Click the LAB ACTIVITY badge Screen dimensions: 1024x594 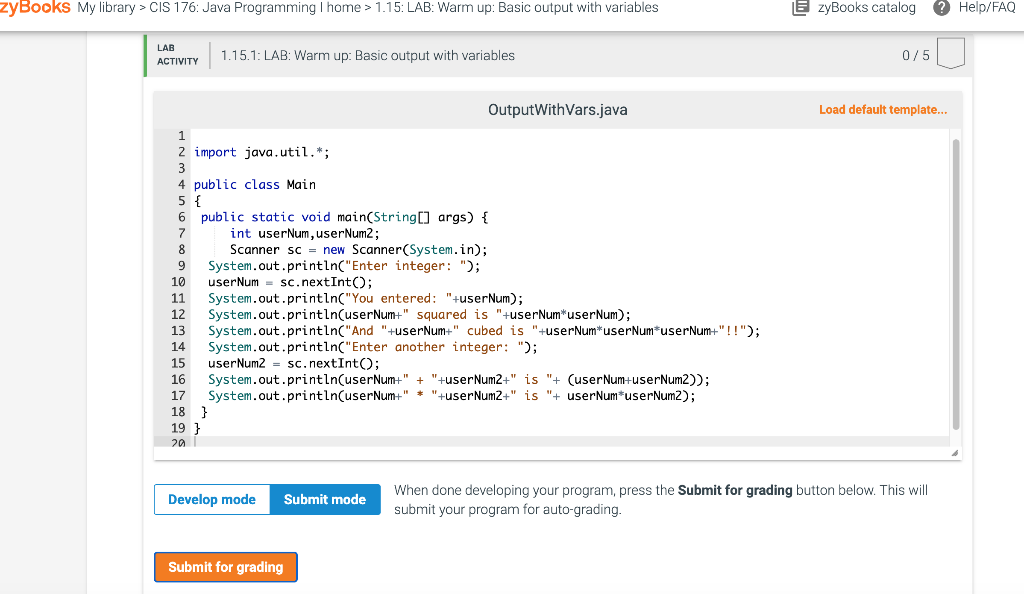(177, 55)
